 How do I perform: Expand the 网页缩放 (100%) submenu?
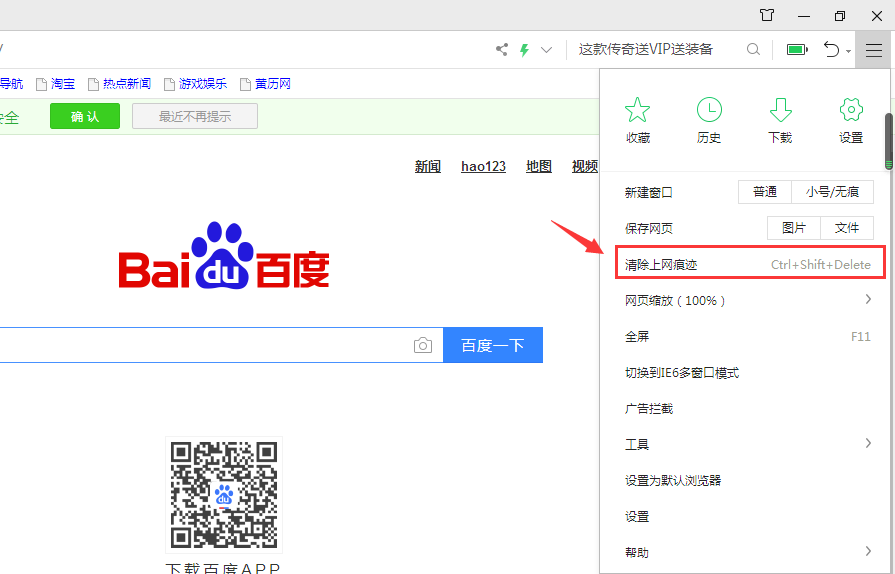(868, 300)
